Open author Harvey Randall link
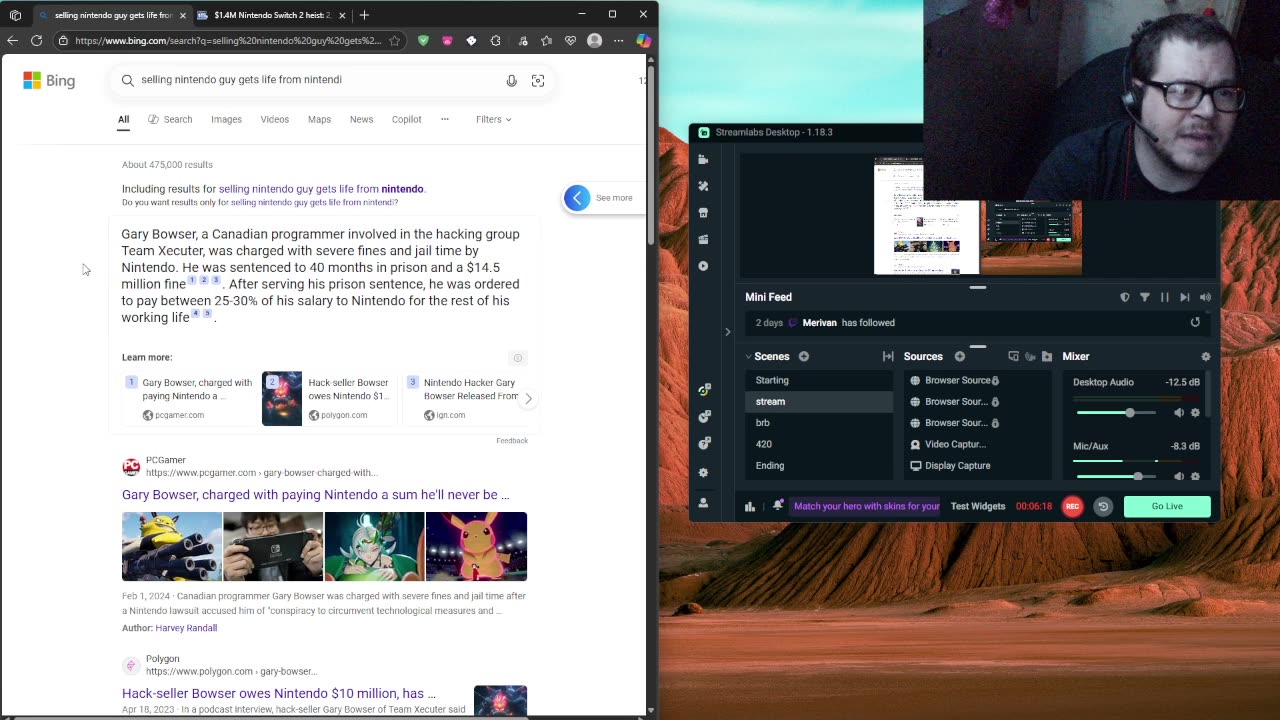This screenshot has width=1280, height=720. pos(186,628)
